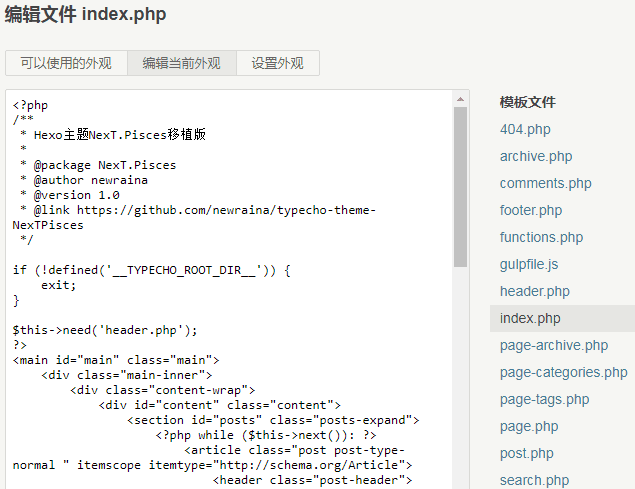Select the highlighted index.php file
Screen dimensions: 635x489
point(529,318)
